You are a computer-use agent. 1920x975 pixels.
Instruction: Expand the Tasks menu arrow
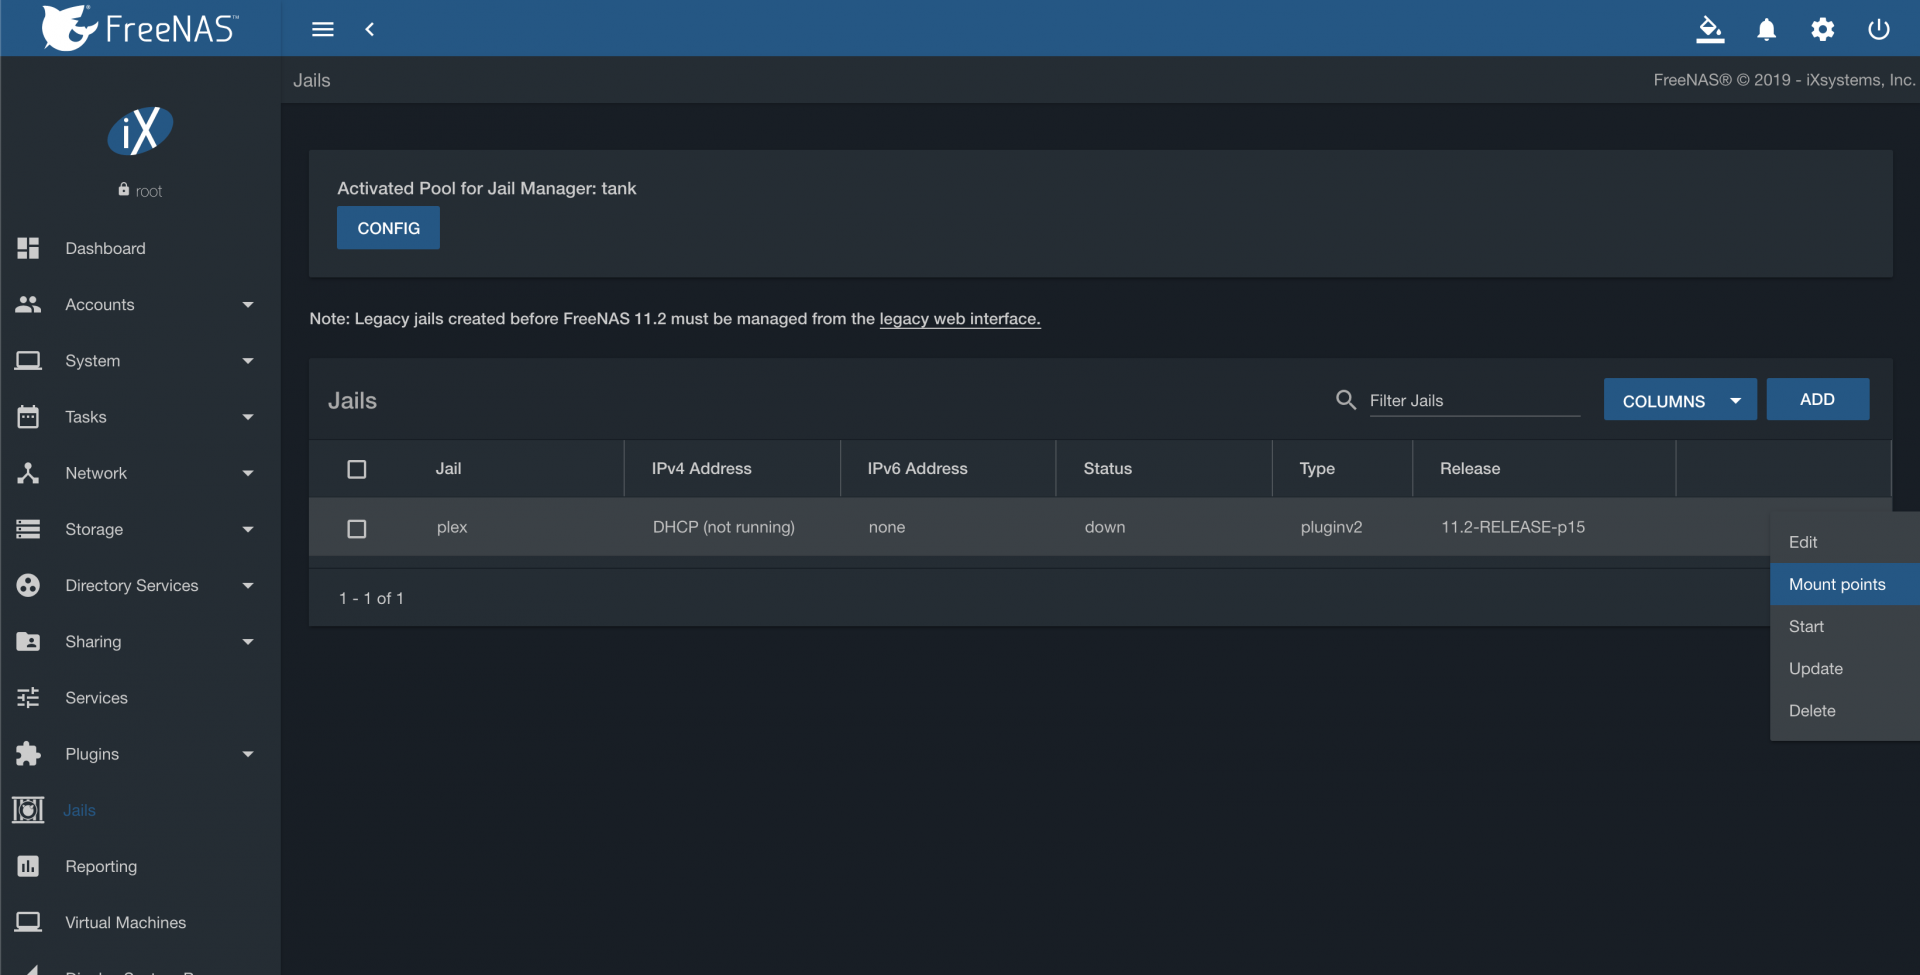pyautogui.click(x=248, y=417)
